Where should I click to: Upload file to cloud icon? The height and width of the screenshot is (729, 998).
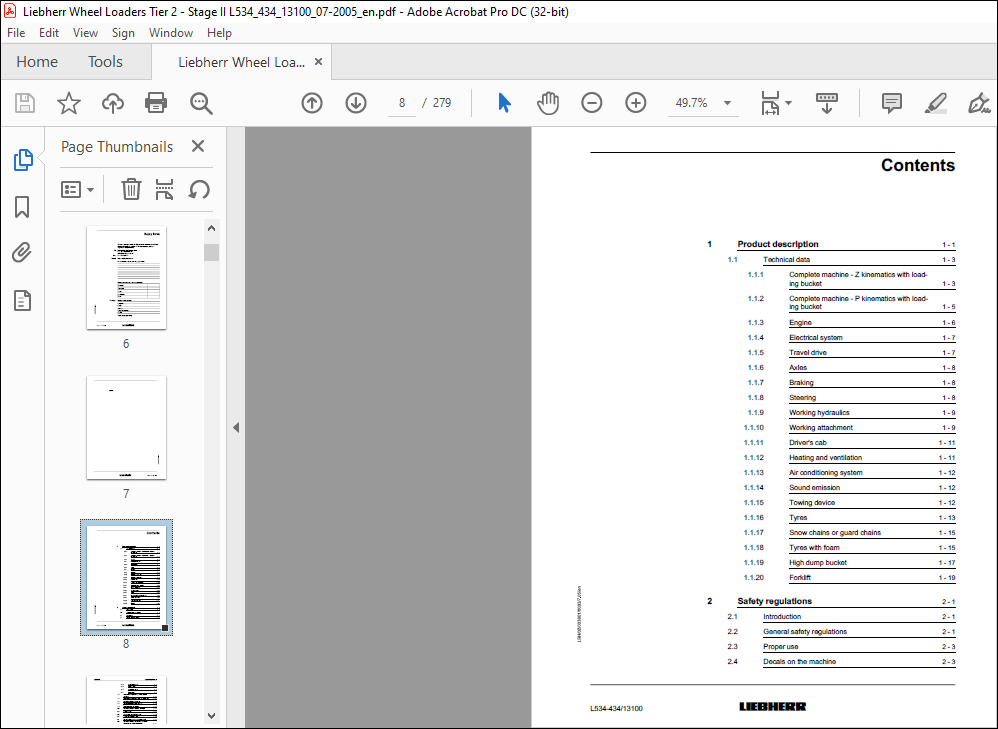point(113,103)
